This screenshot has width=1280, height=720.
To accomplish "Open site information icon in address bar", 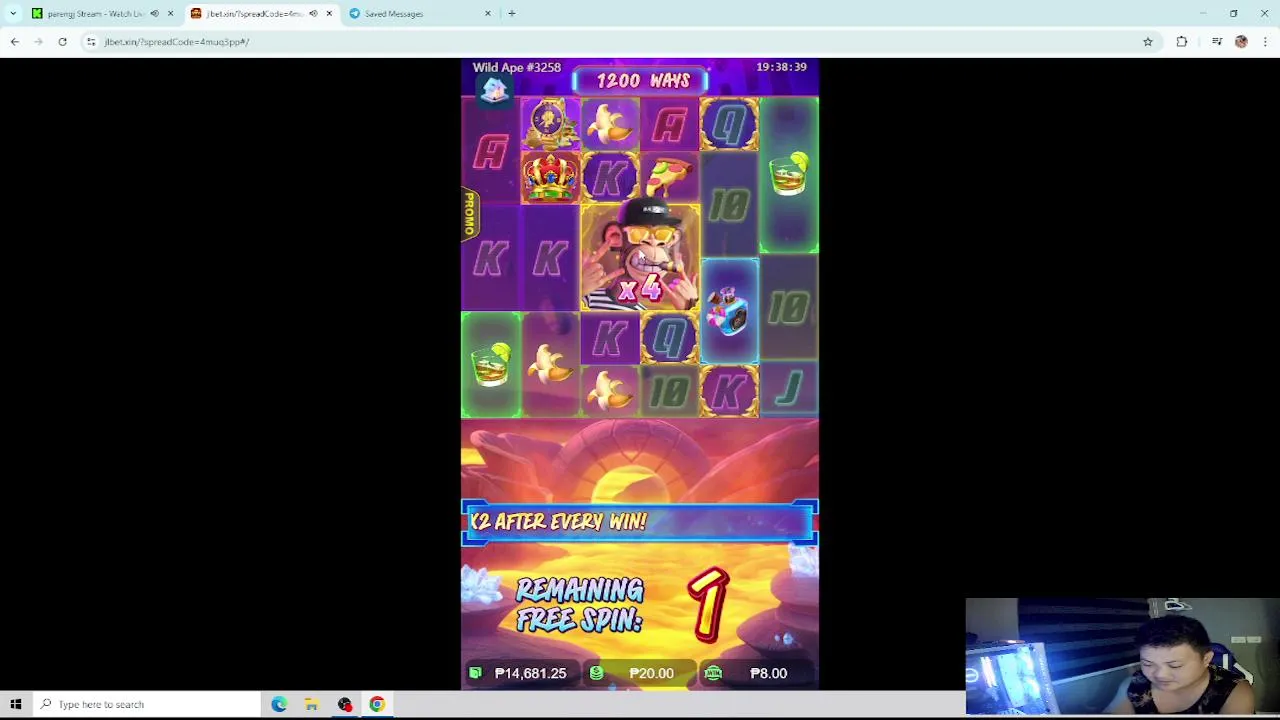I will click(91, 42).
